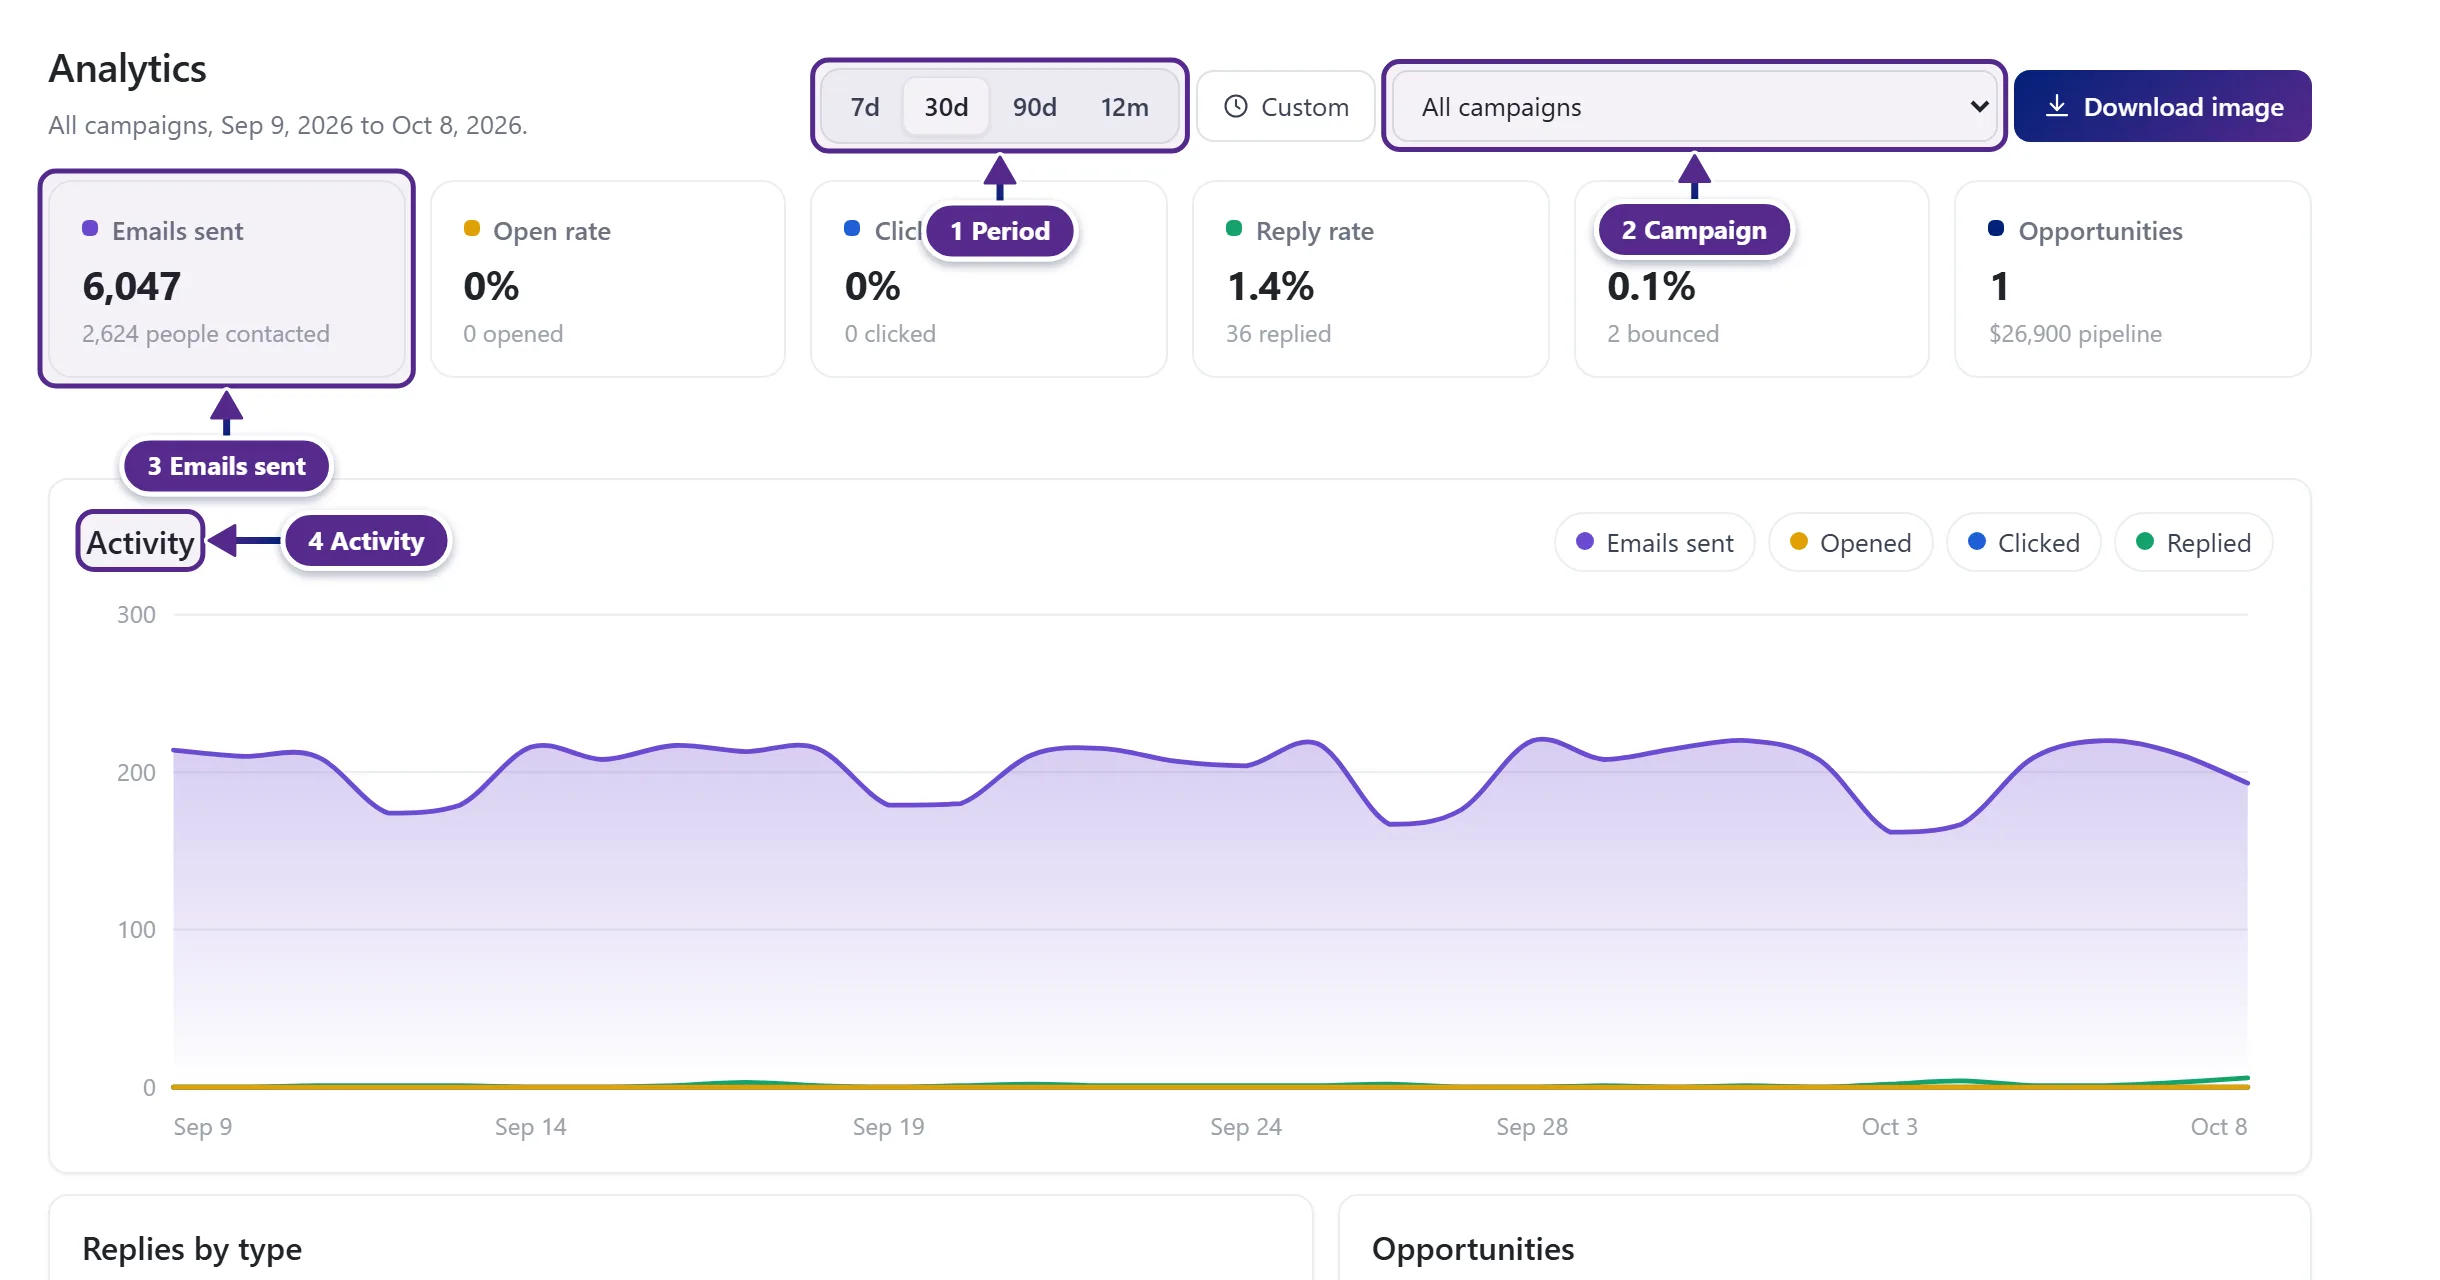The height and width of the screenshot is (1280, 2440).
Task: Click the Opportunities section heading at bottom
Action: 1473,1249
